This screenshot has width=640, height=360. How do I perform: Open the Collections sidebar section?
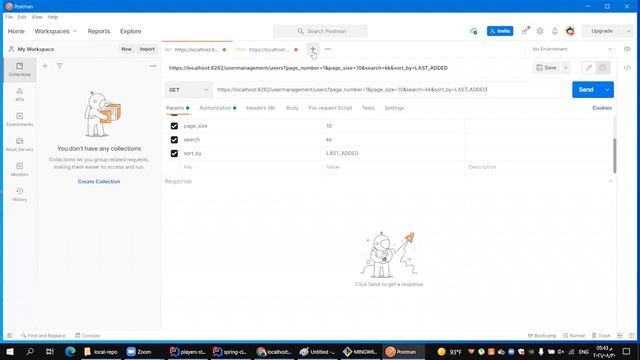(x=20, y=69)
